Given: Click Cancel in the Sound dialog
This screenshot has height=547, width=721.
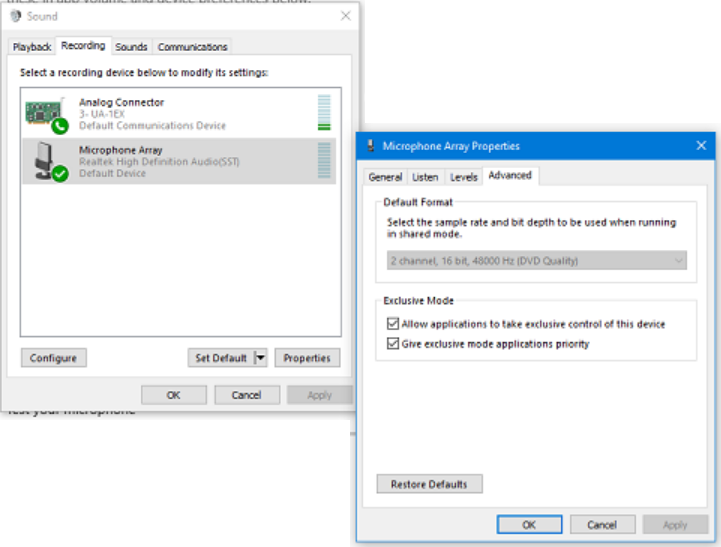Looking at the screenshot, I should point(246,395).
